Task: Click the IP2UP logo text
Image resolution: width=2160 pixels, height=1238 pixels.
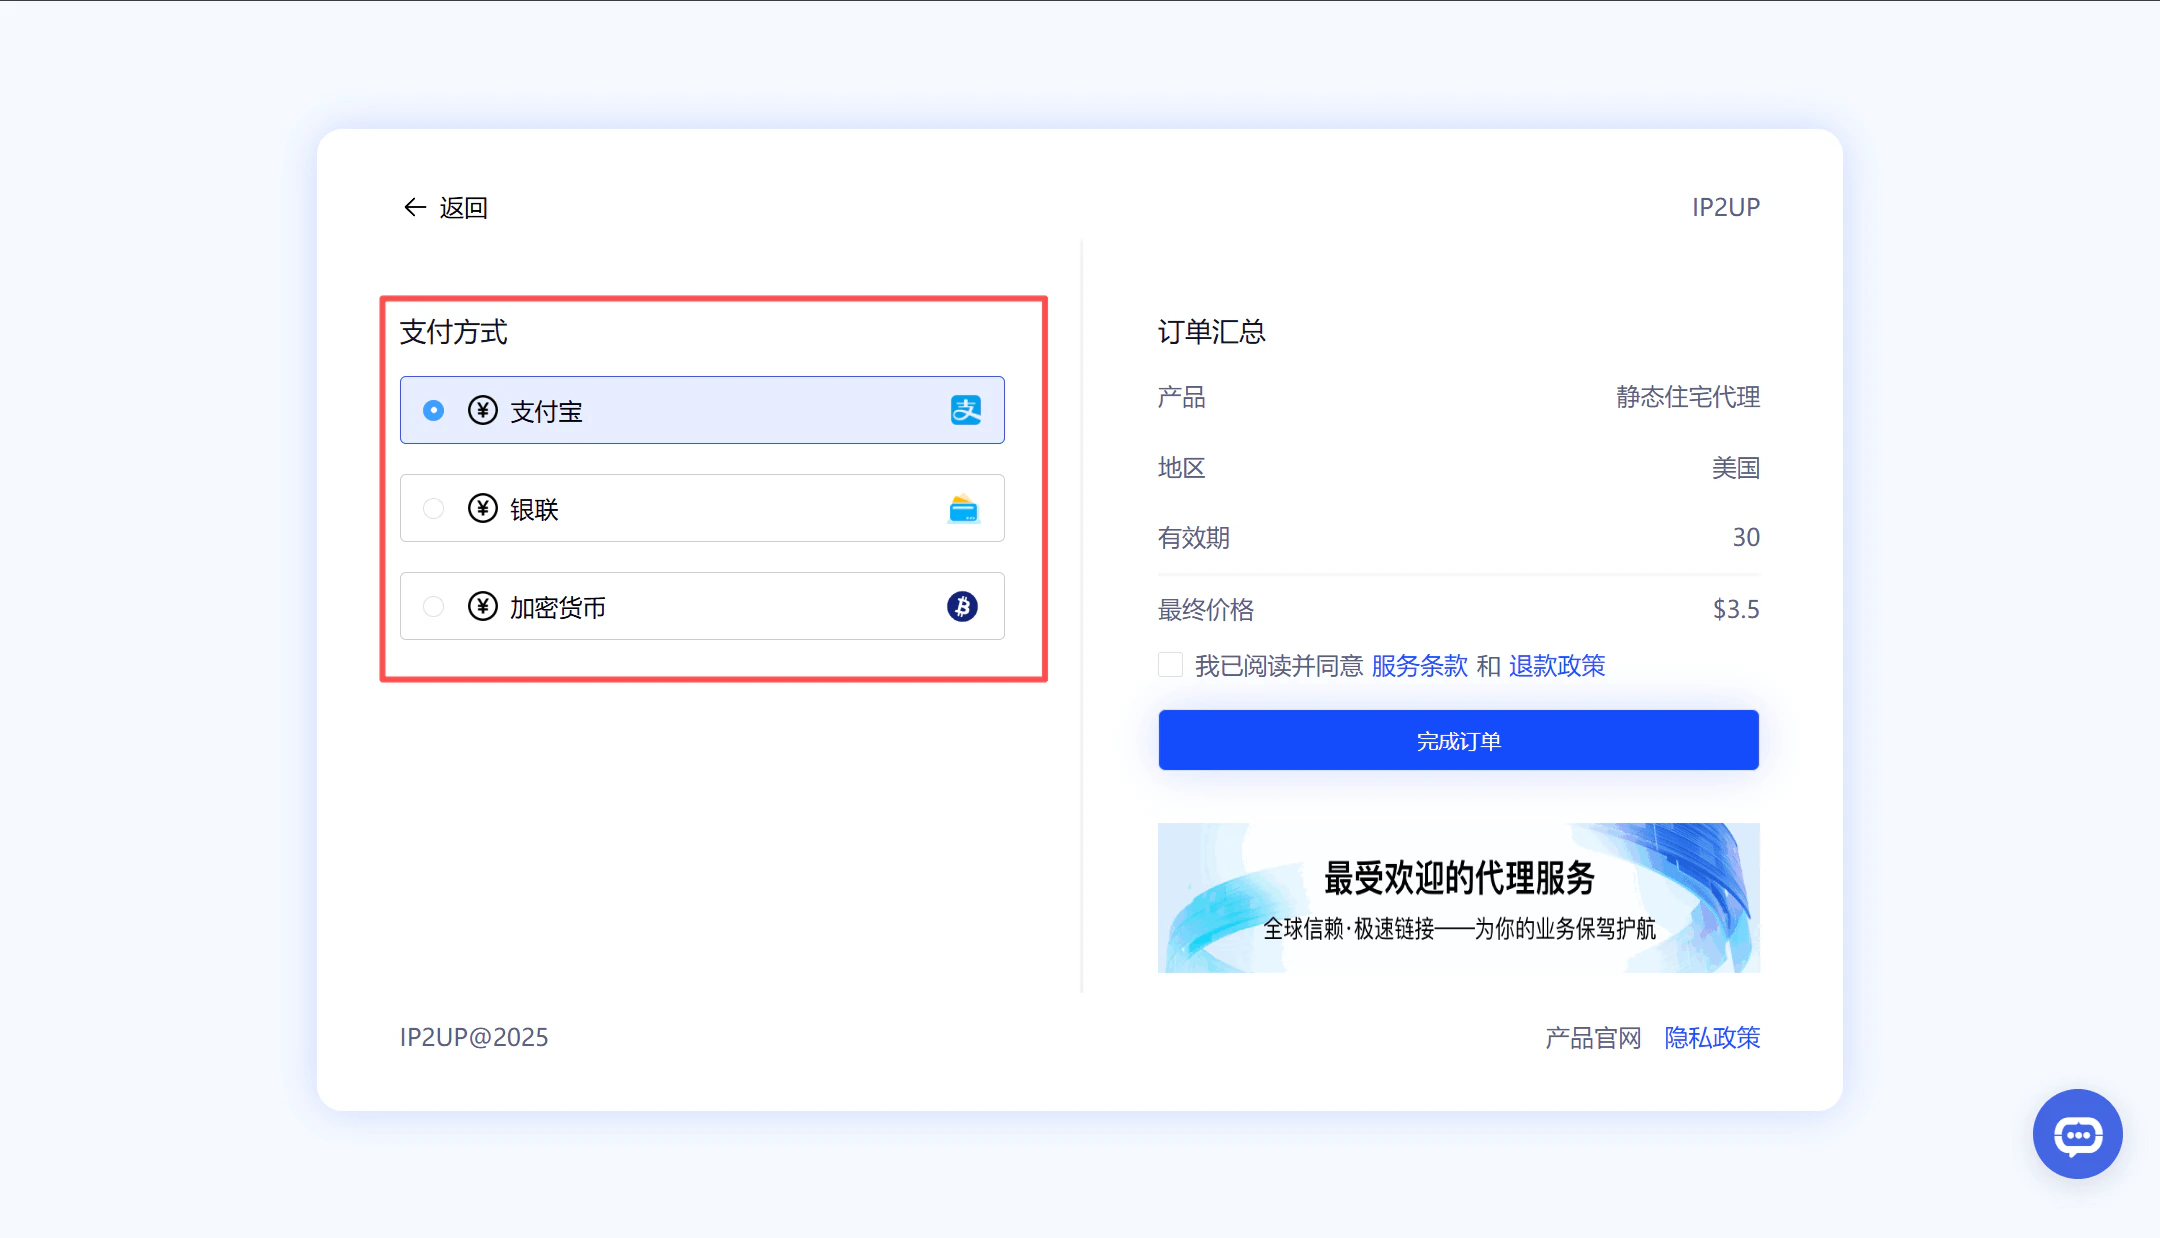Action: [1725, 206]
